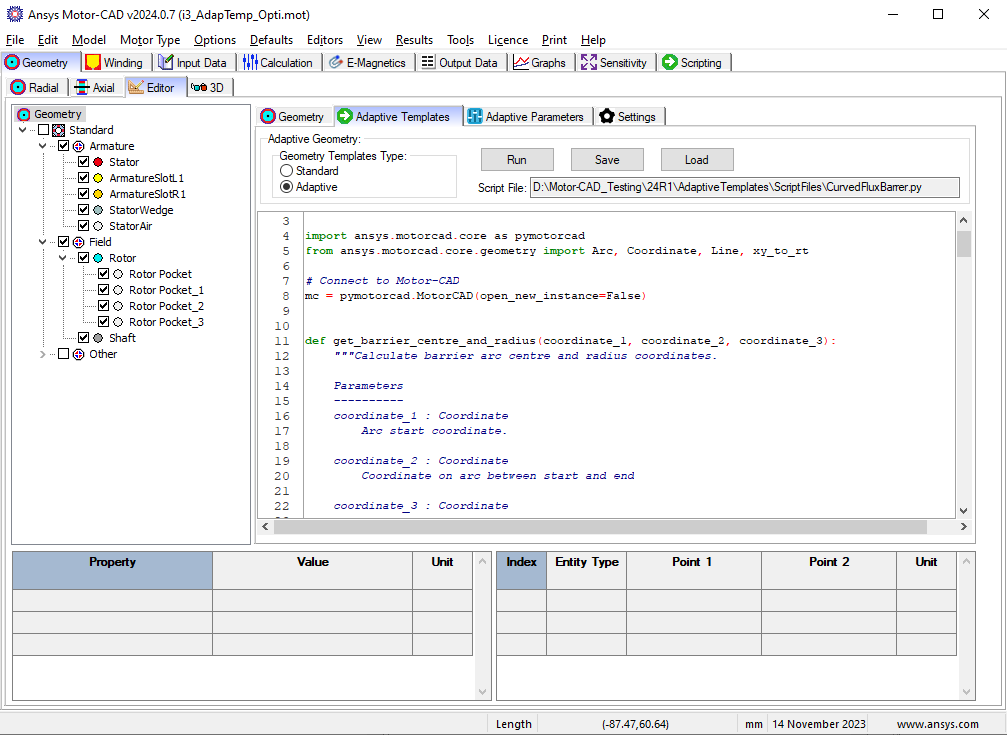
Task: Uncheck the Stator checkbox
Action: tap(83, 162)
